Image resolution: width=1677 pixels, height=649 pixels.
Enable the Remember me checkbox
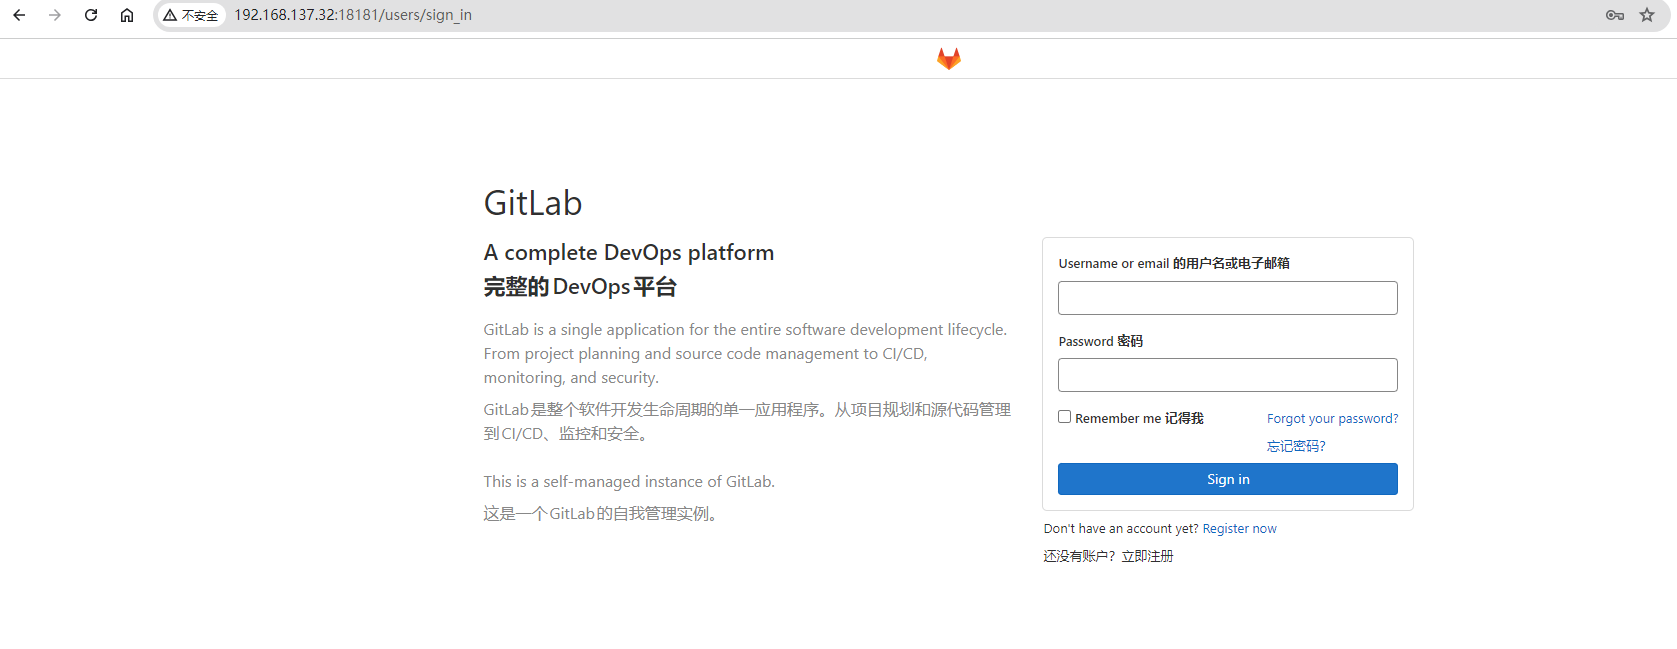pos(1064,417)
